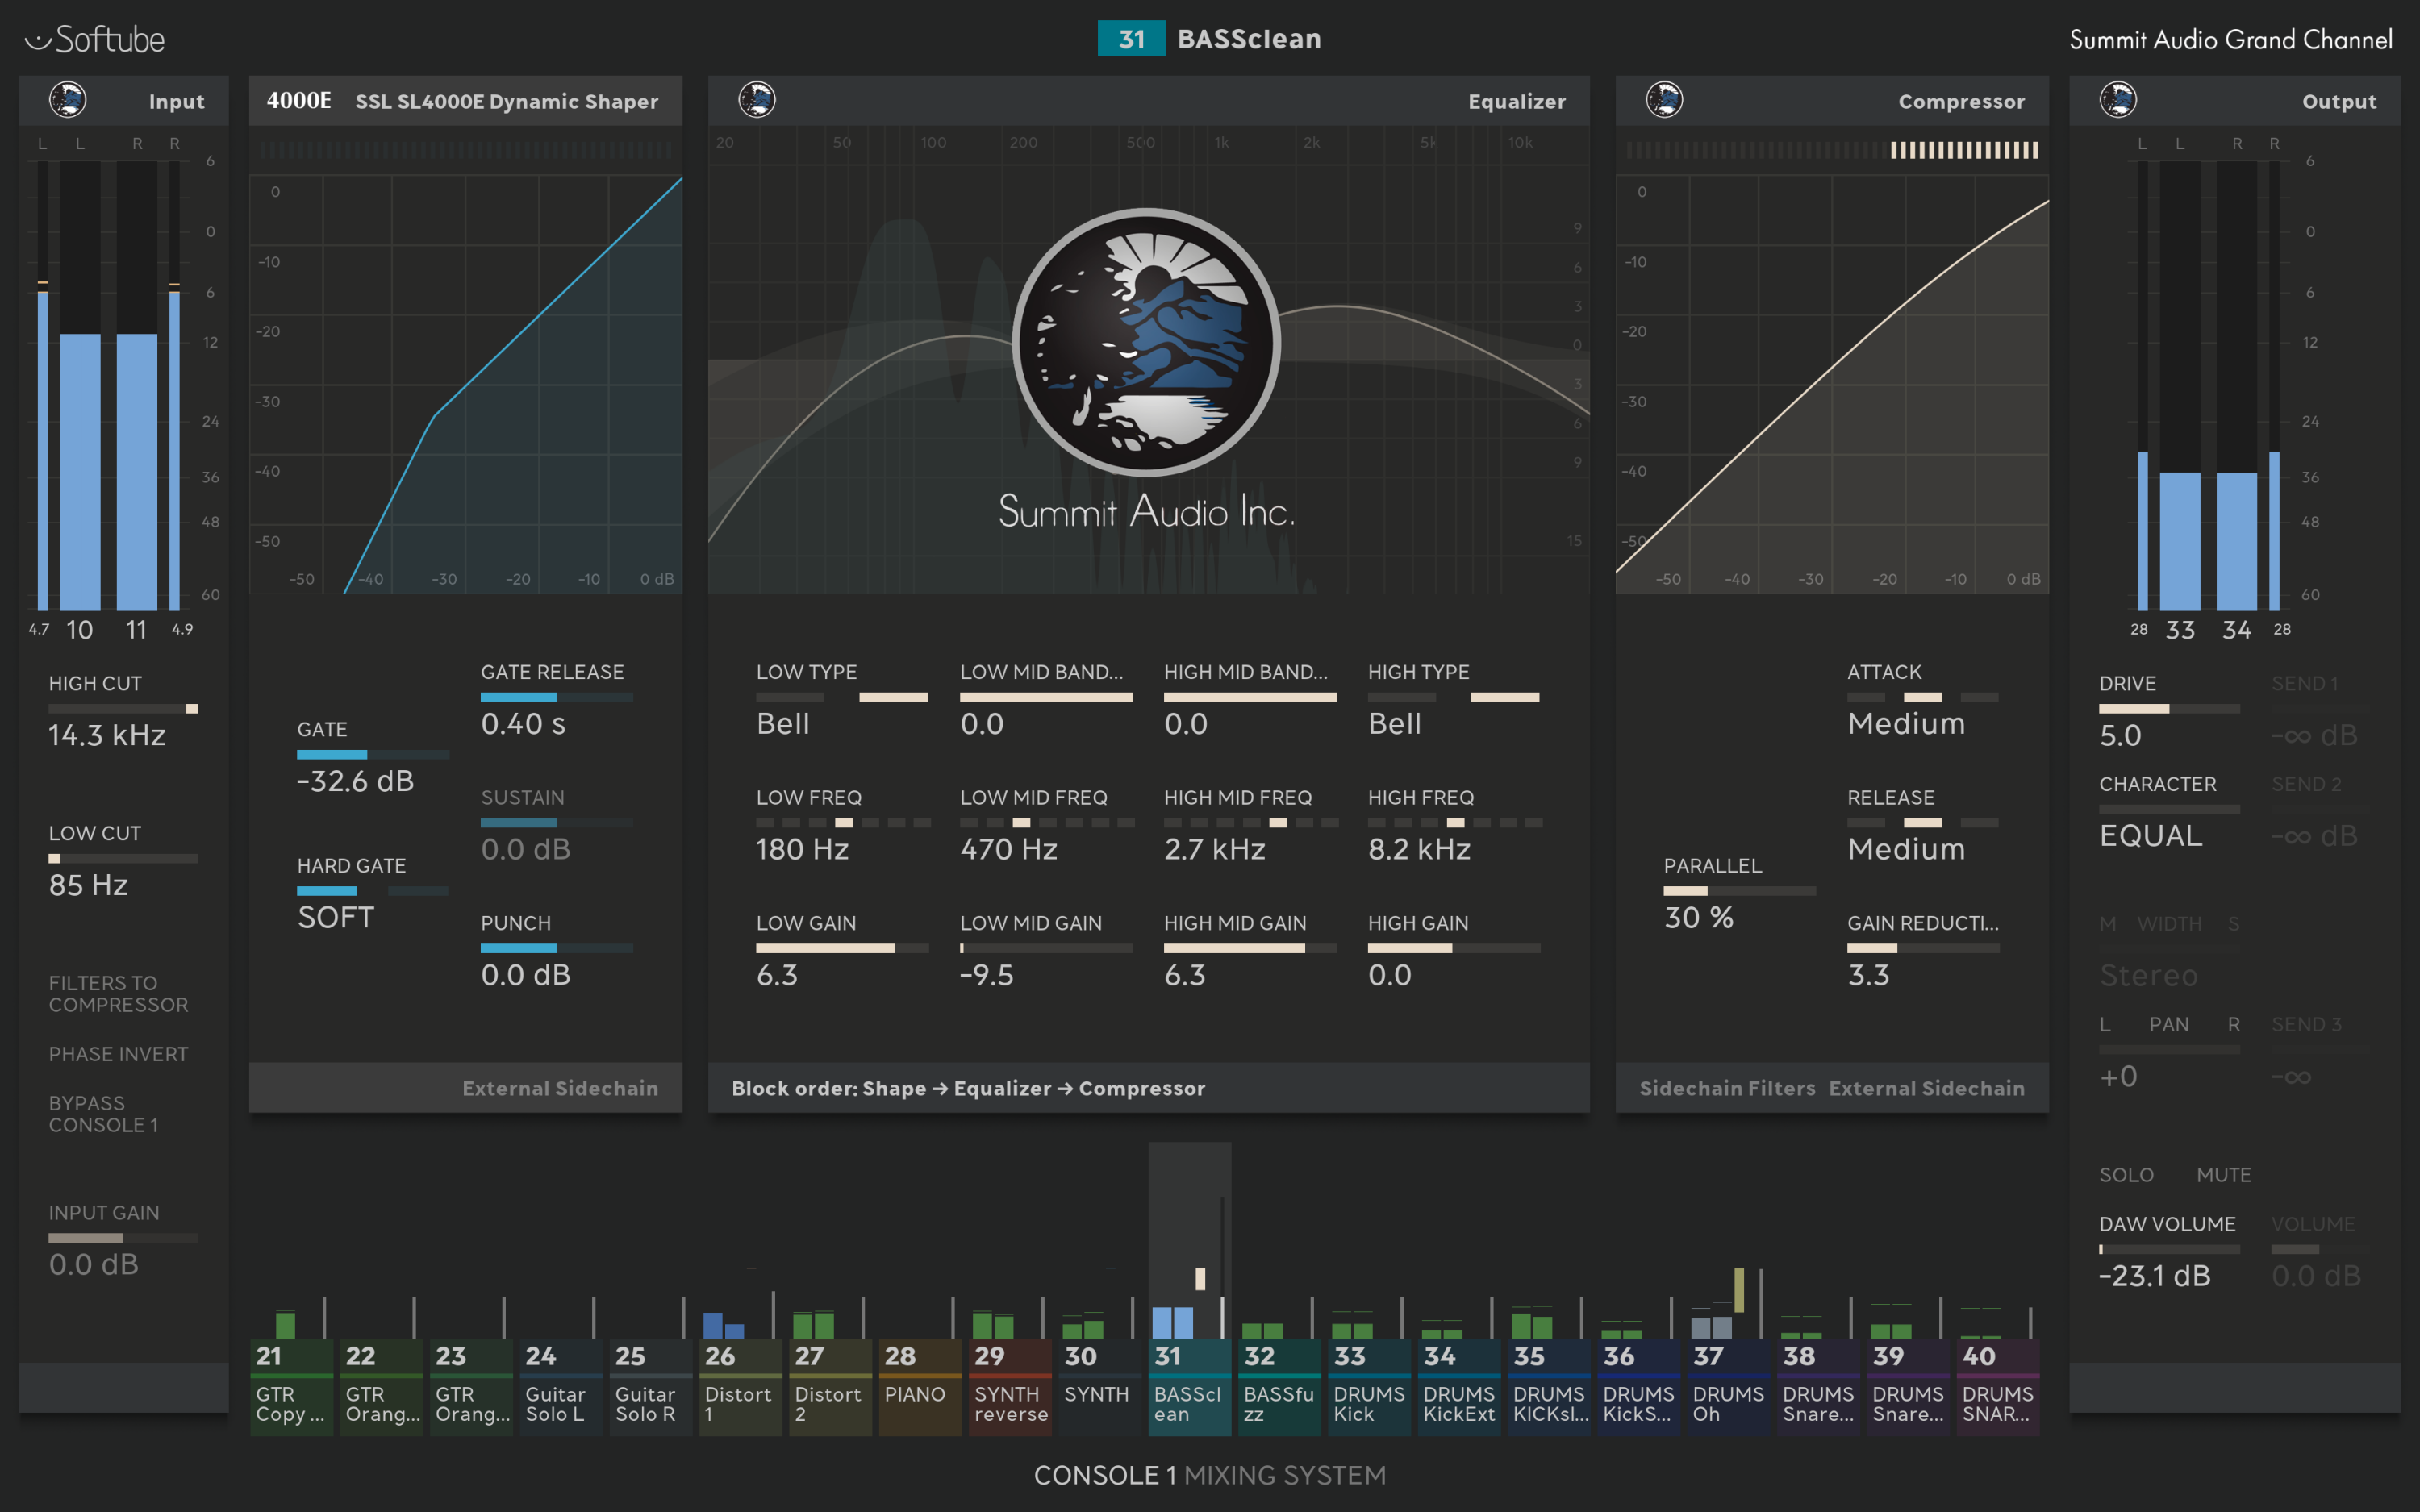Select channel 40 DRUMS SNAR

pyautogui.click(x=1998, y=1387)
